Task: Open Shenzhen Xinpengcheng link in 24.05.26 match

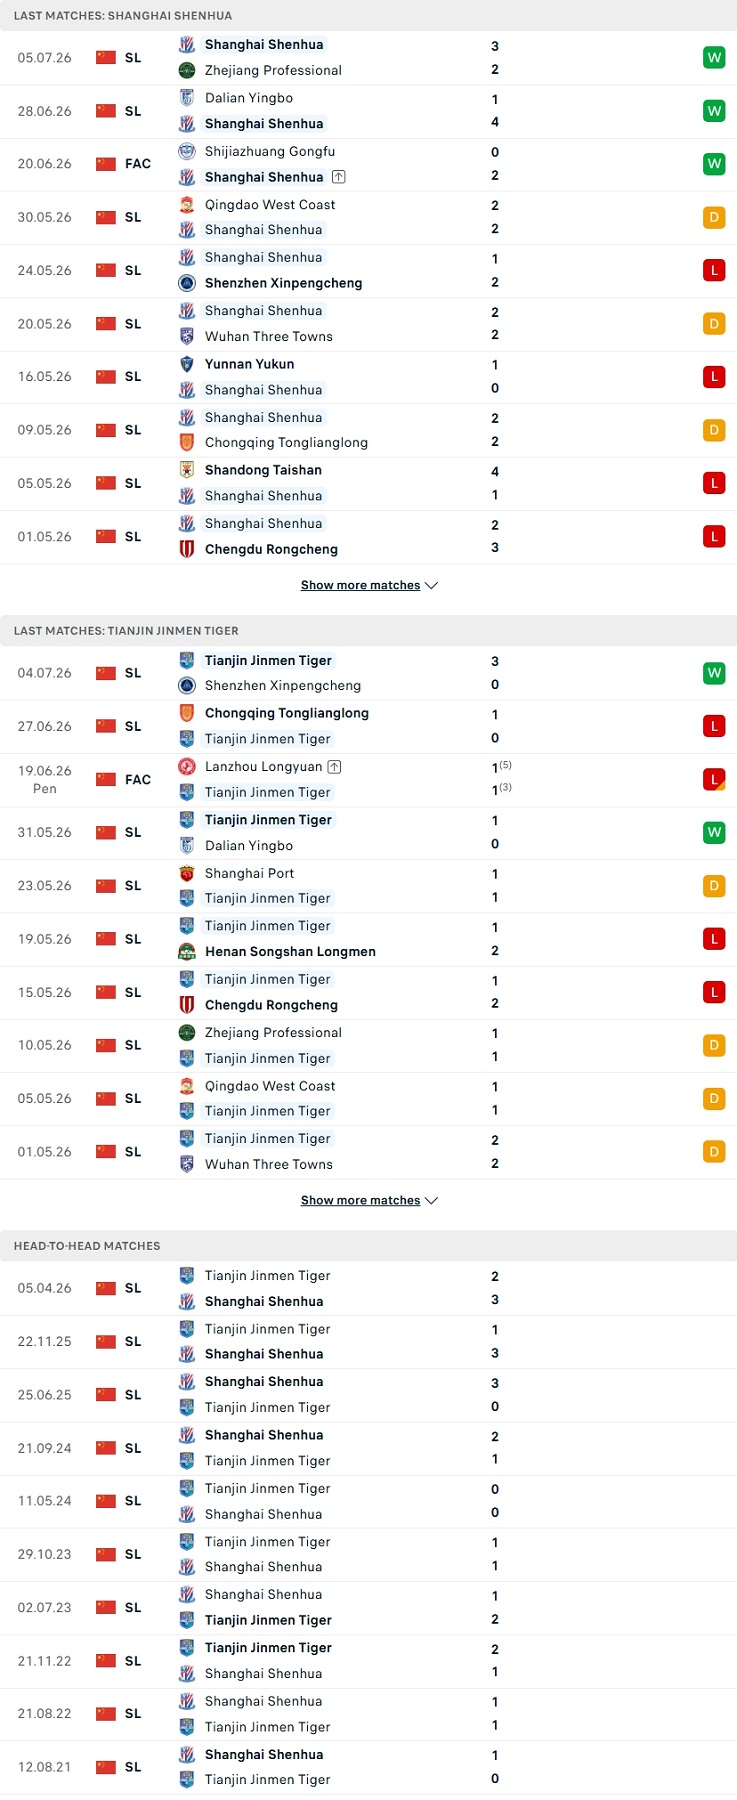Action: click(x=284, y=283)
